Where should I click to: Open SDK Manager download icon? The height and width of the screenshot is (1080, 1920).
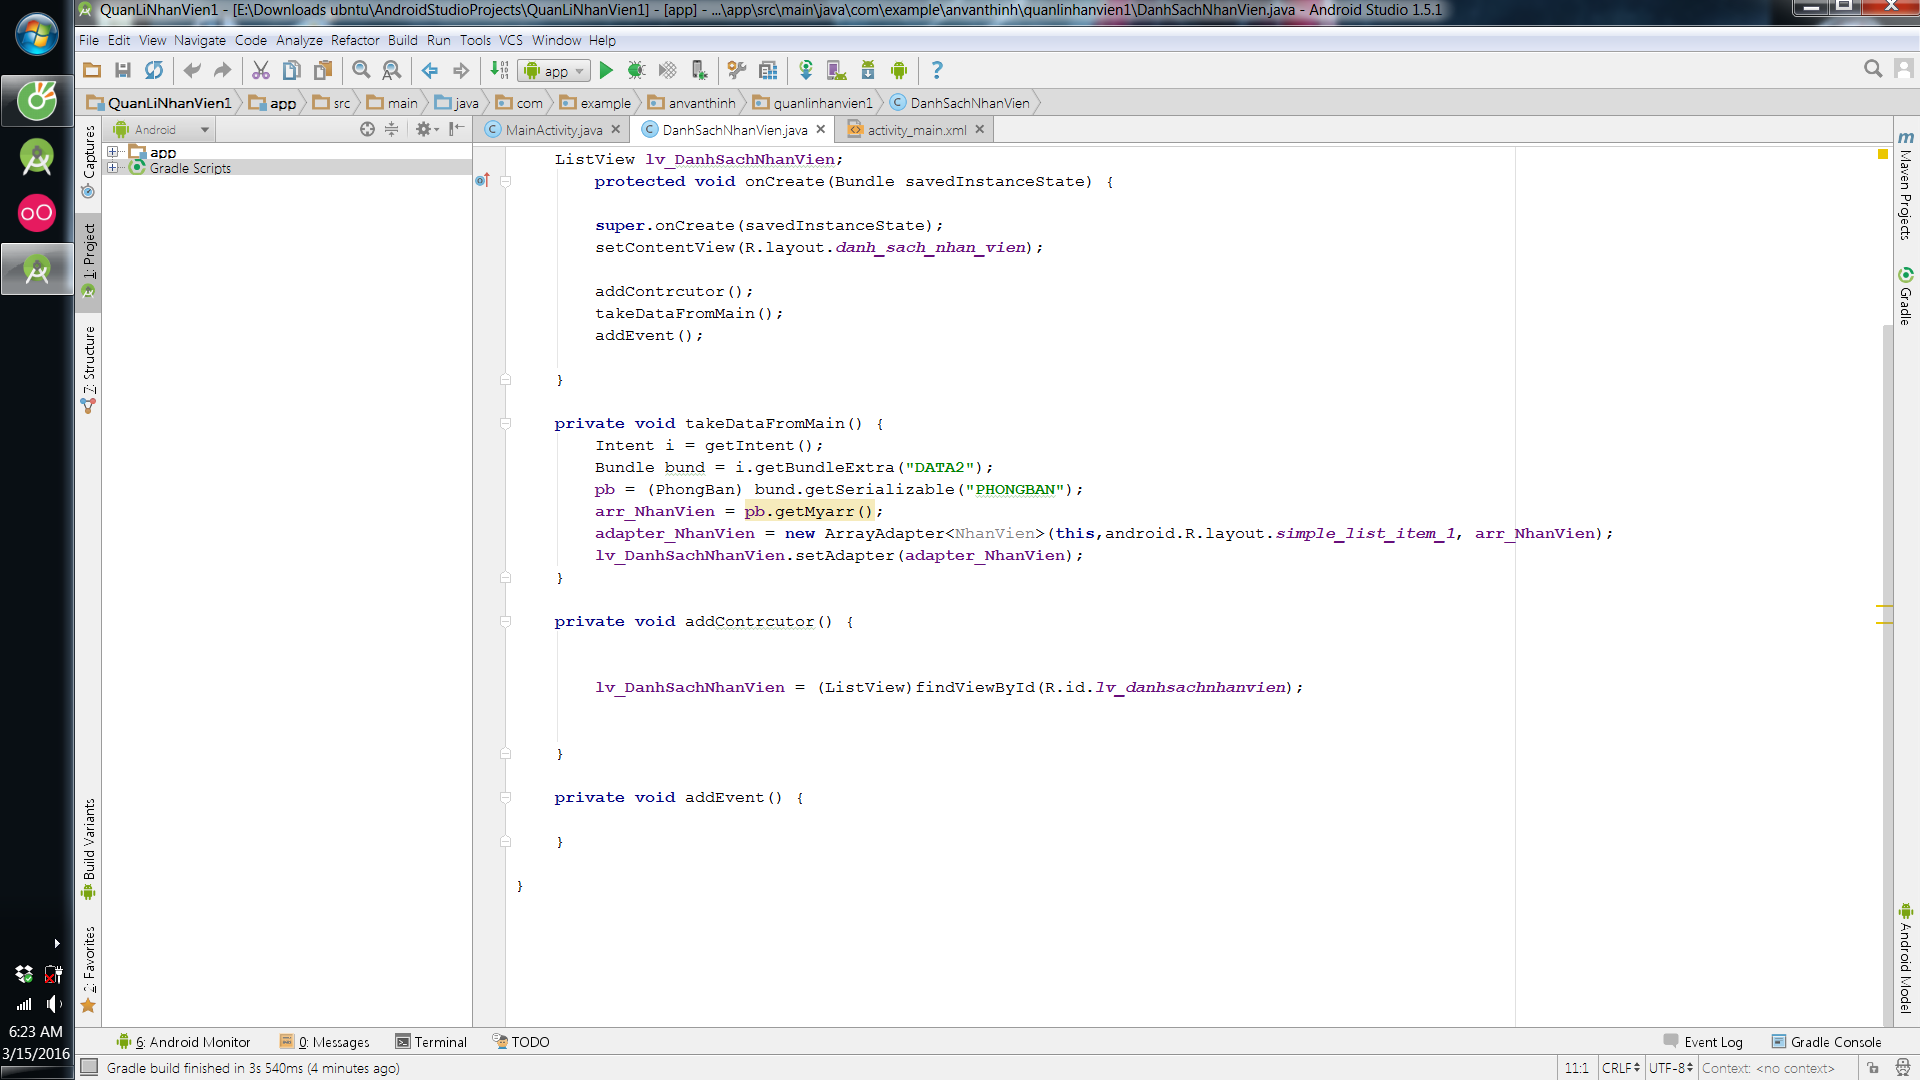point(868,70)
